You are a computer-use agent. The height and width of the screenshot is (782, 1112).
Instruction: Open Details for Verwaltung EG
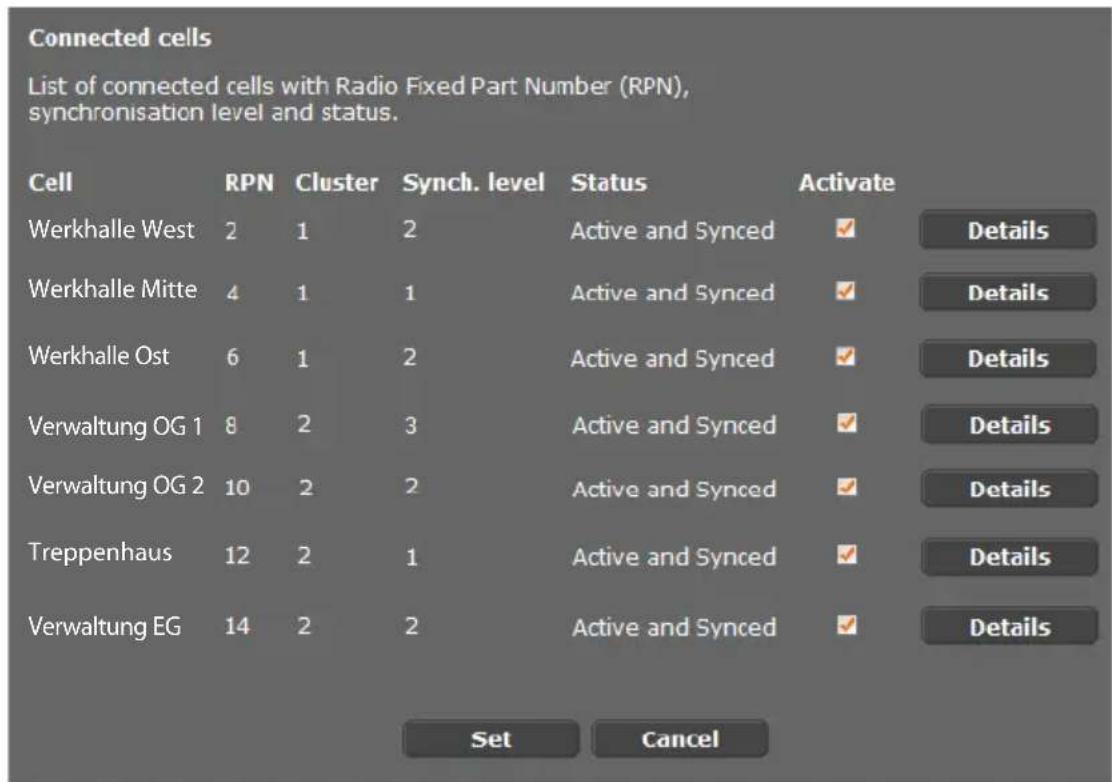[x=1009, y=627]
